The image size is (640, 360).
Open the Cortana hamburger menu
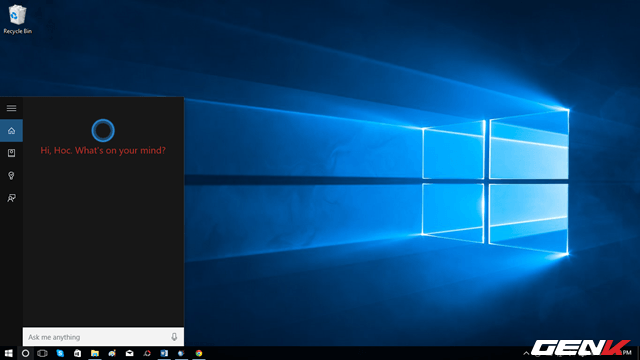[x=11, y=108]
